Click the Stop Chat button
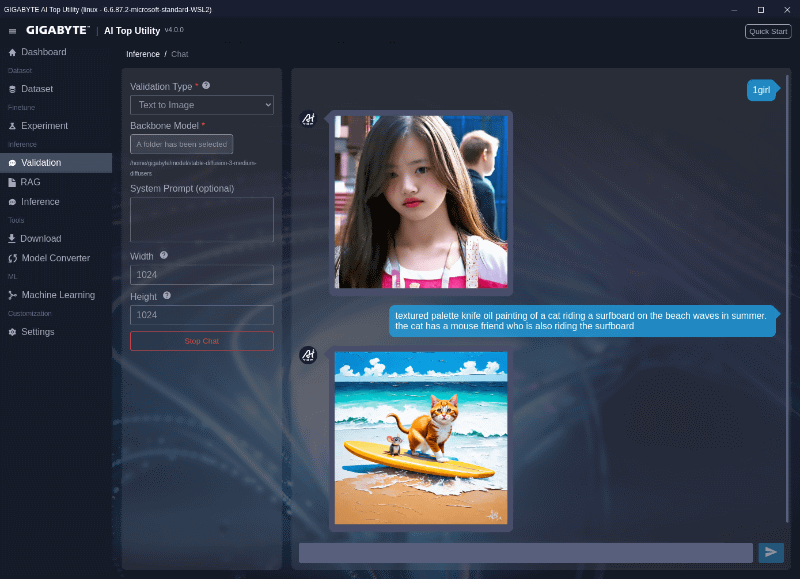This screenshot has width=800, height=579. (x=201, y=340)
